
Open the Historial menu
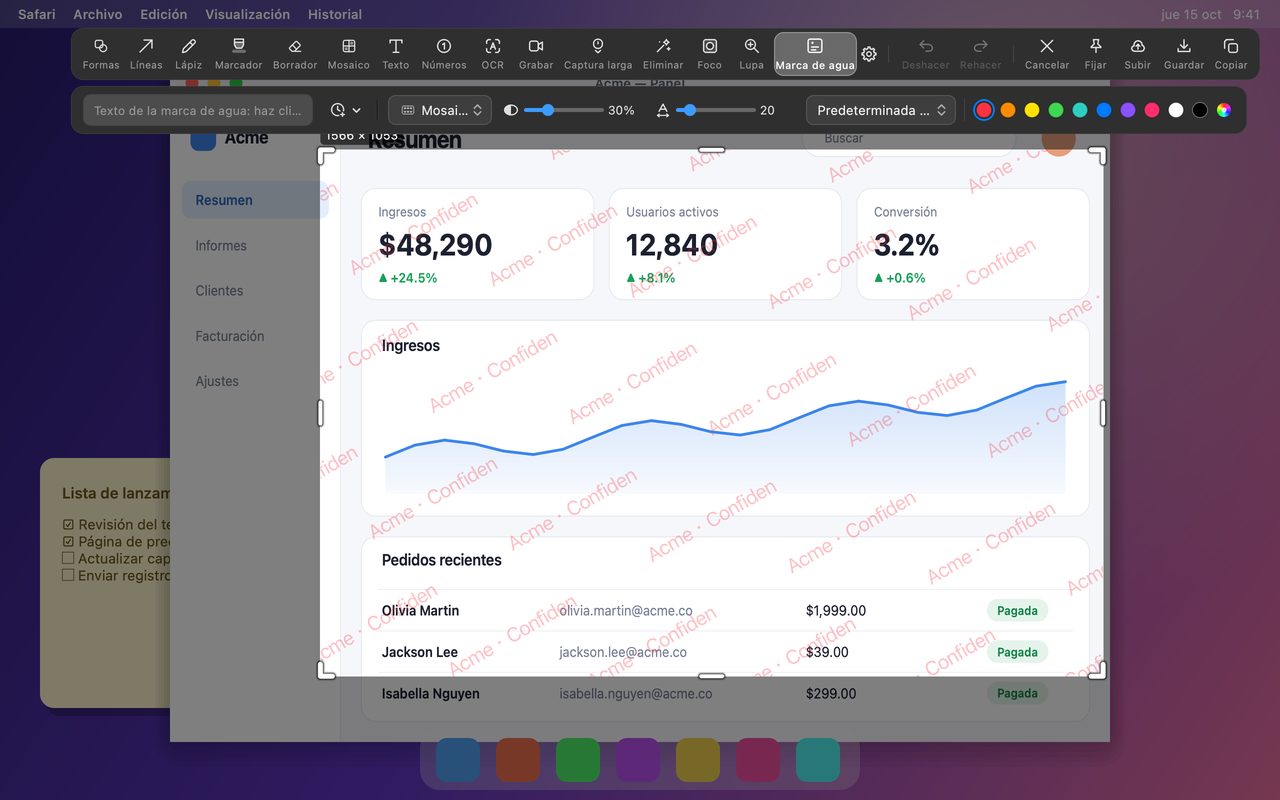tap(335, 14)
